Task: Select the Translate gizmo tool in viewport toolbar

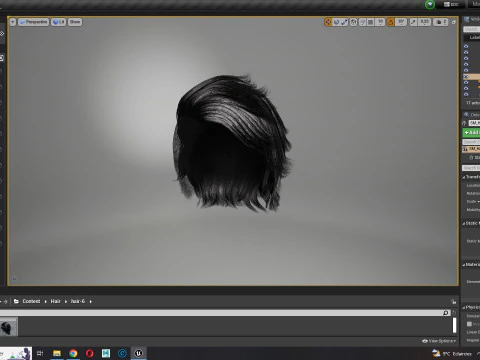Action: (x=328, y=22)
